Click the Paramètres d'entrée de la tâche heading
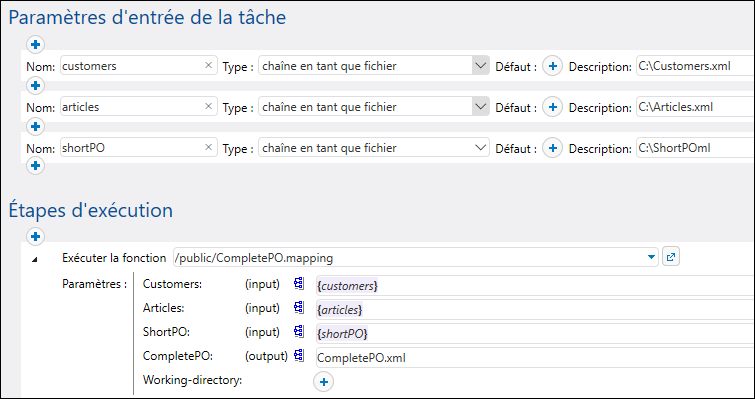The image size is (755, 399). pos(147,18)
